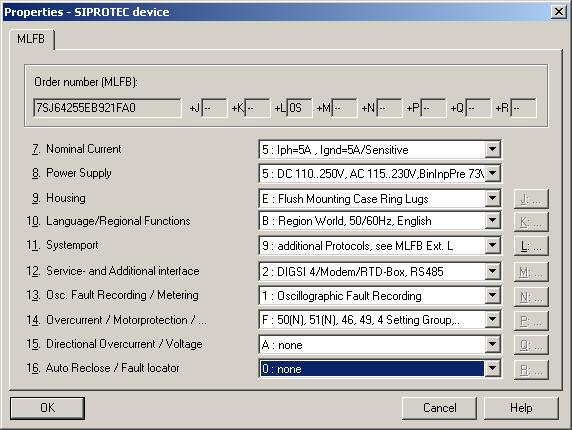Click the 'Nominal Current' label

click(84, 149)
